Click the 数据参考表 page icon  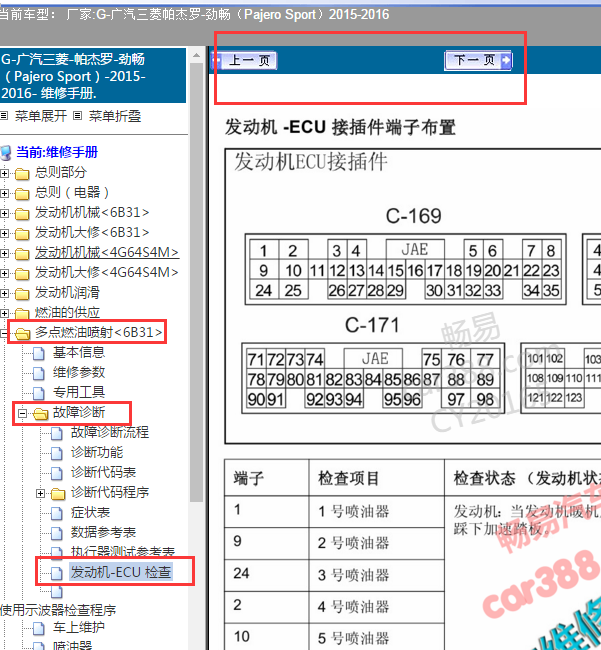coord(57,533)
